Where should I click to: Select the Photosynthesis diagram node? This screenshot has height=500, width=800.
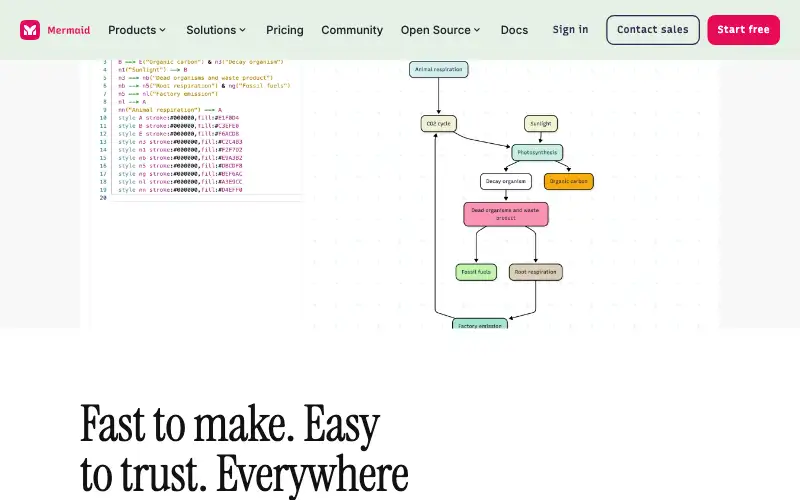[x=537, y=153]
